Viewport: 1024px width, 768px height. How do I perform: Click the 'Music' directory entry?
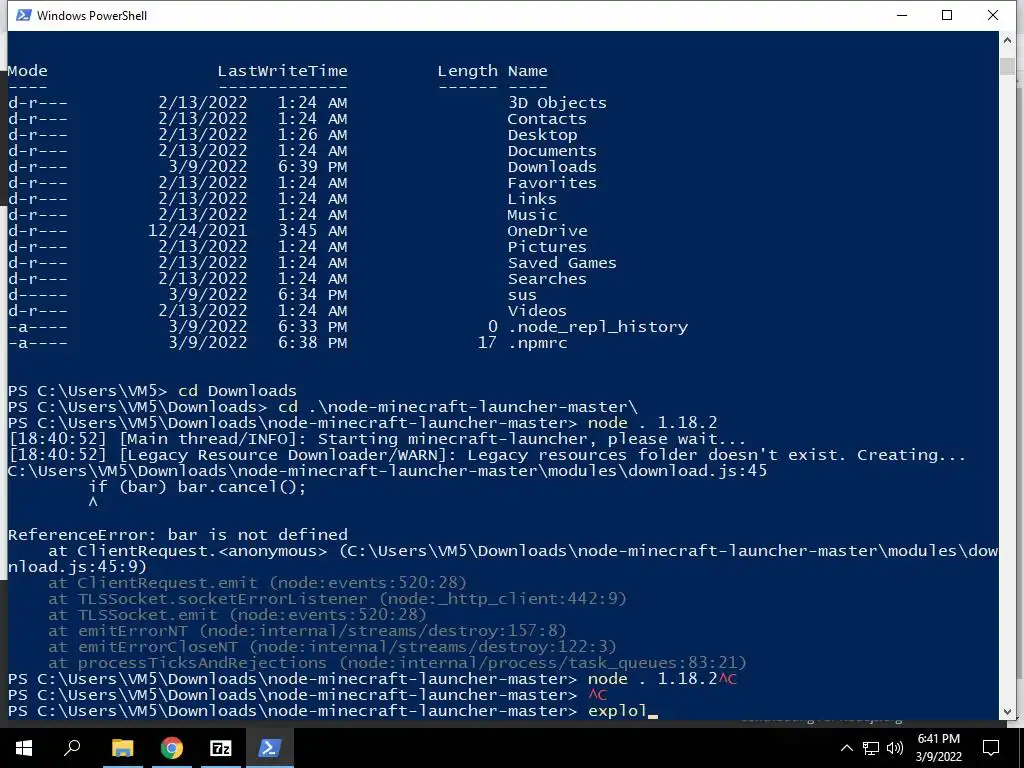[532, 215]
